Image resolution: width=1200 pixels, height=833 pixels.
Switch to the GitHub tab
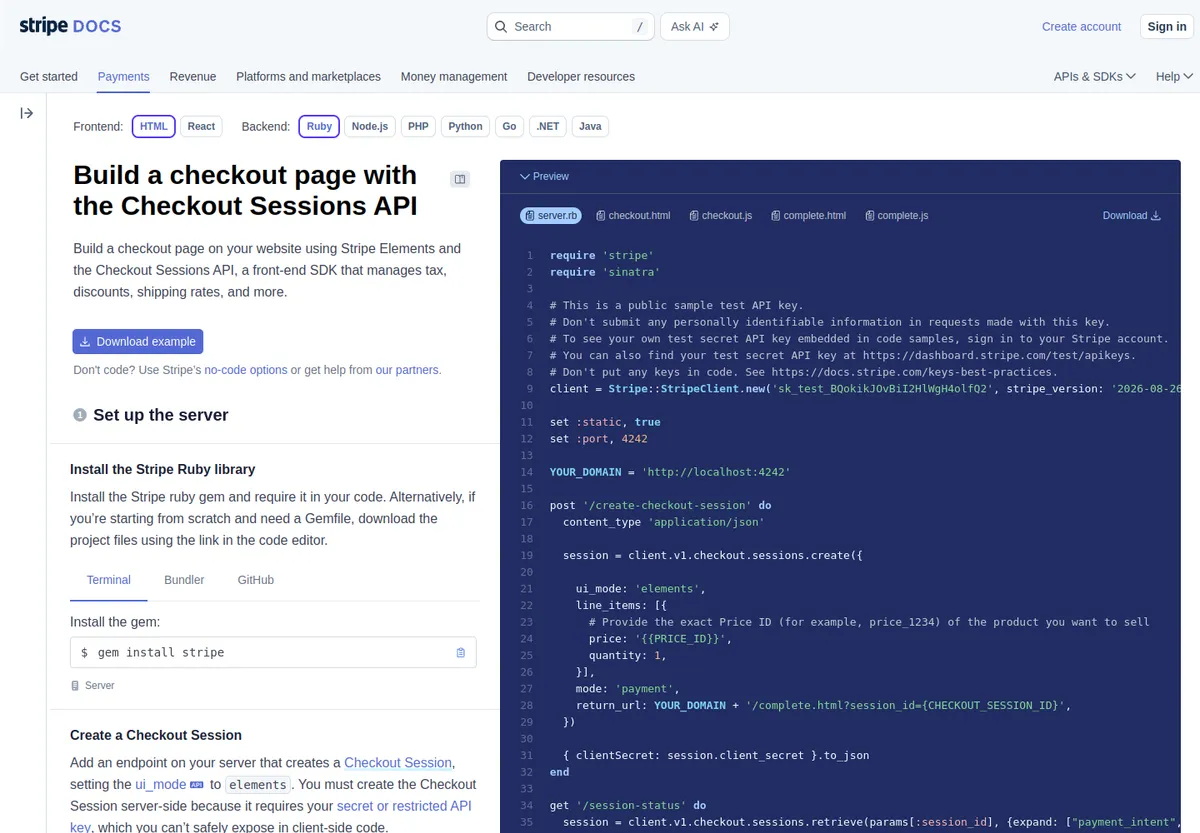pyautogui.click(x=256, y=580)
